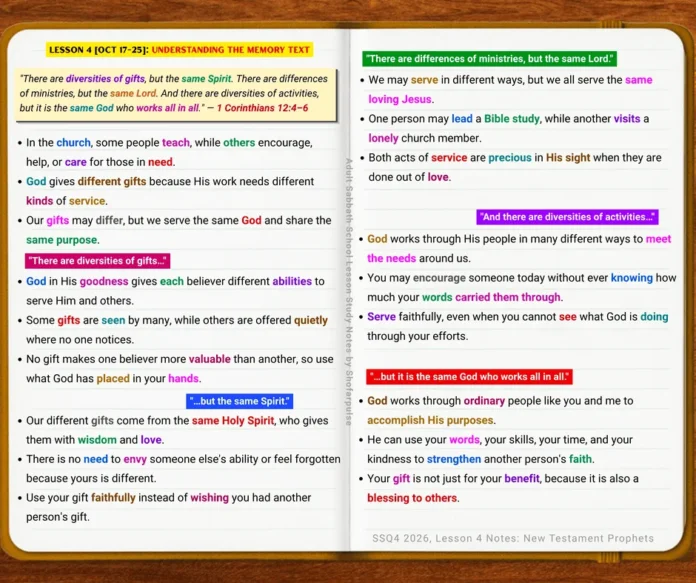This screenshot has width=696, height=583.
Task: Click the bullet 'God gives different gifts because His work'
Action: coord(166,191)
